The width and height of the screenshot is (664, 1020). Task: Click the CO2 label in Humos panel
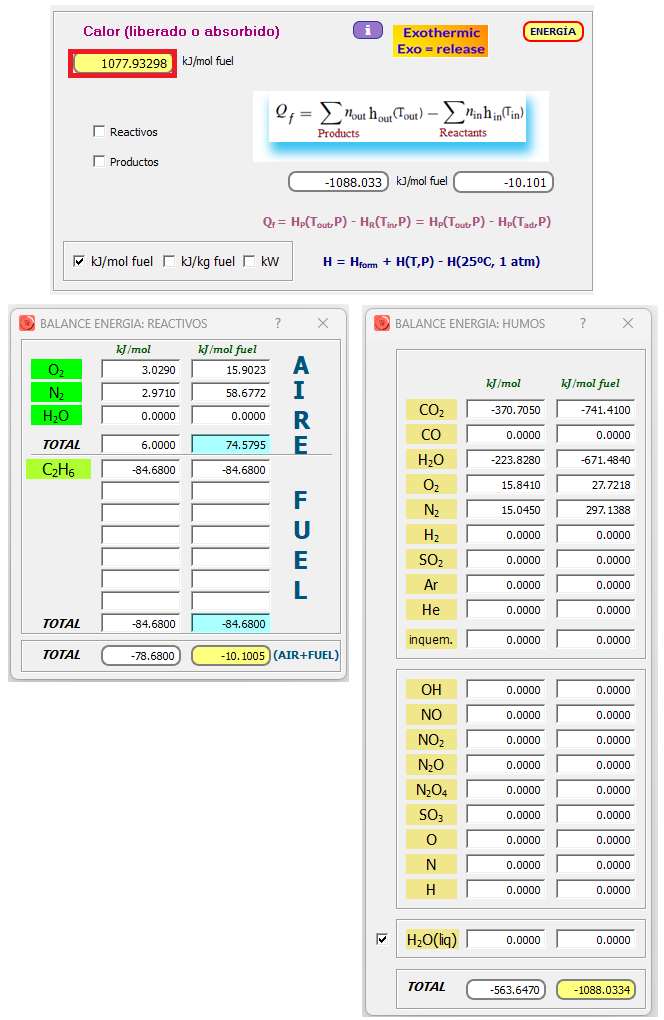[x=431, y=410]
